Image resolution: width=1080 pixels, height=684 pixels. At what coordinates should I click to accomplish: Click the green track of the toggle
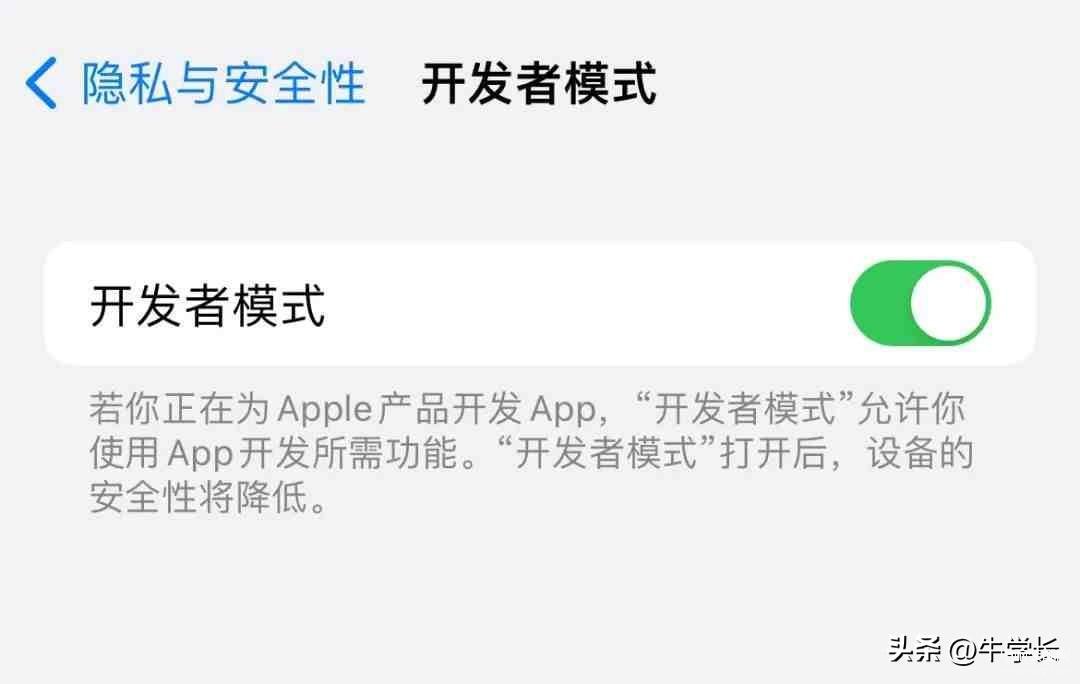click(x=880, y=303)
